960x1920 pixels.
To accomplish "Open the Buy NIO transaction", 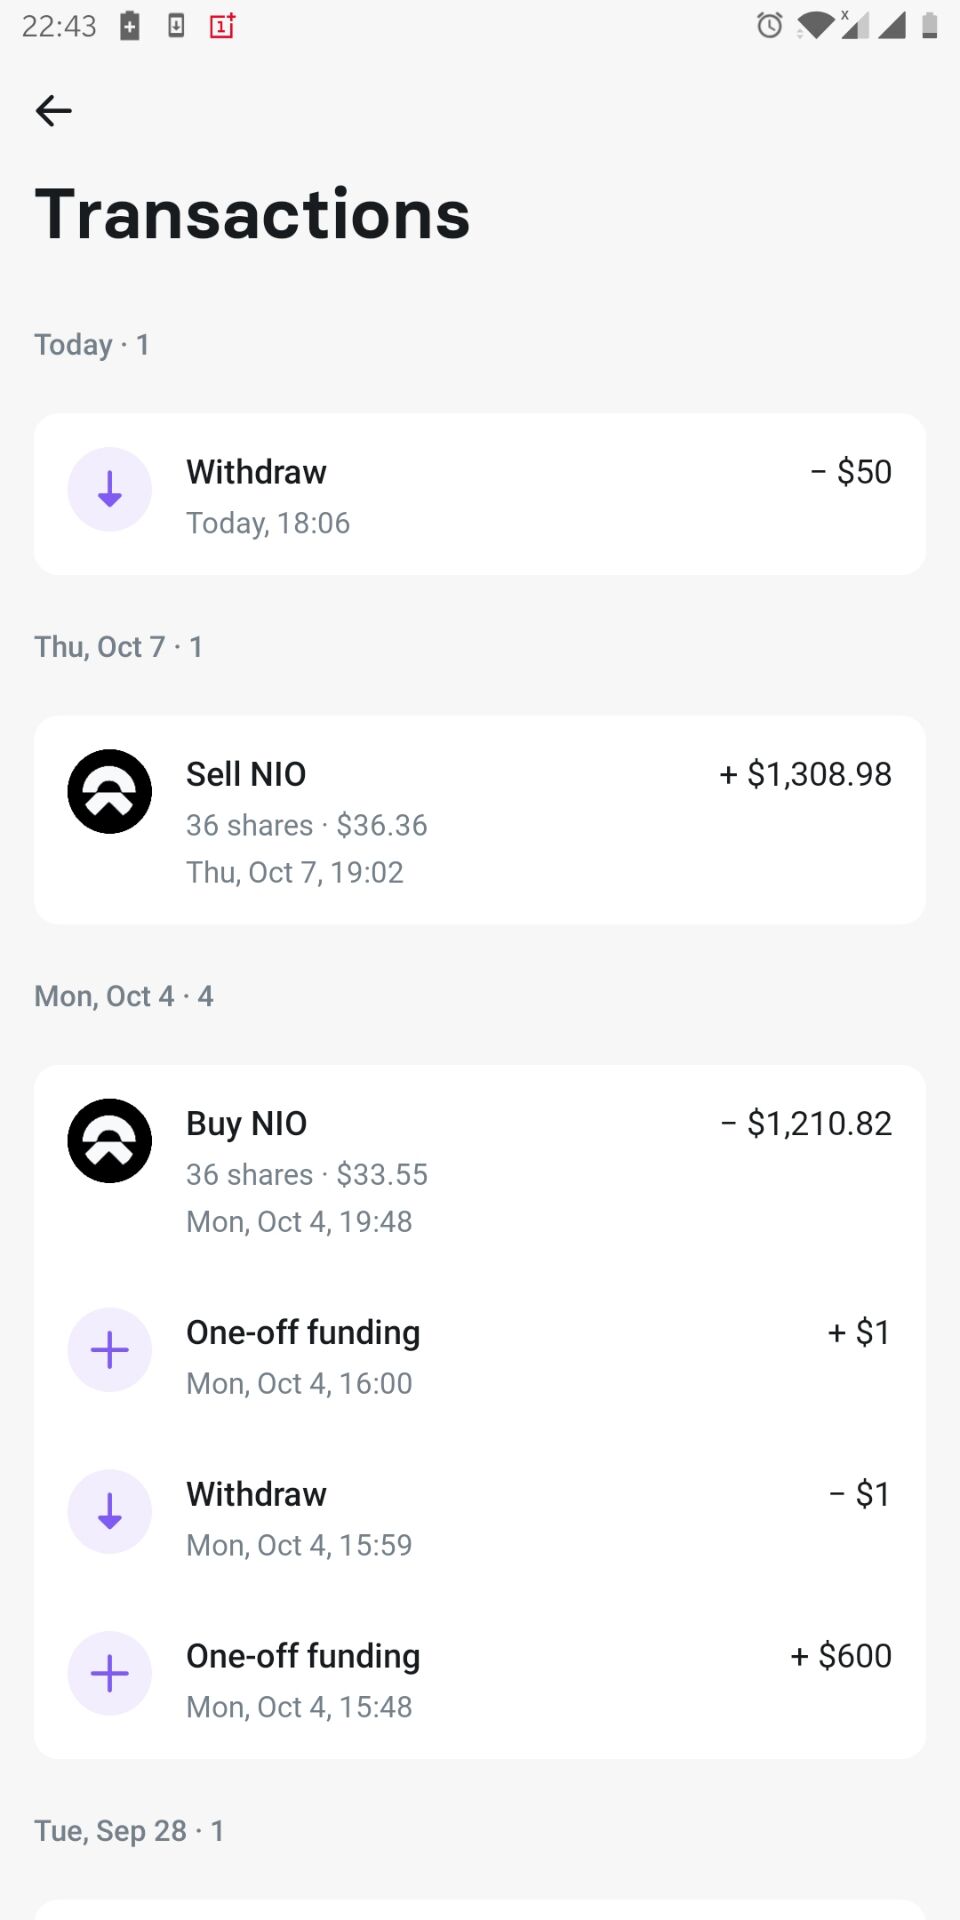I will 246,1124.
